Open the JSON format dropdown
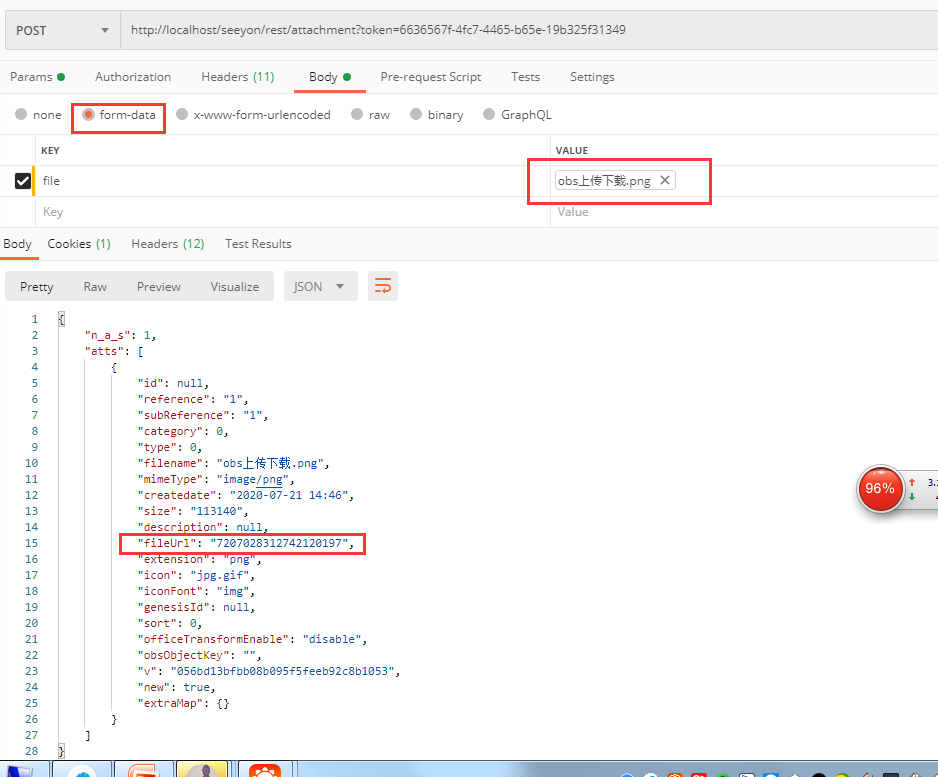This screenshot has height=777, width=938. point(319,286)
